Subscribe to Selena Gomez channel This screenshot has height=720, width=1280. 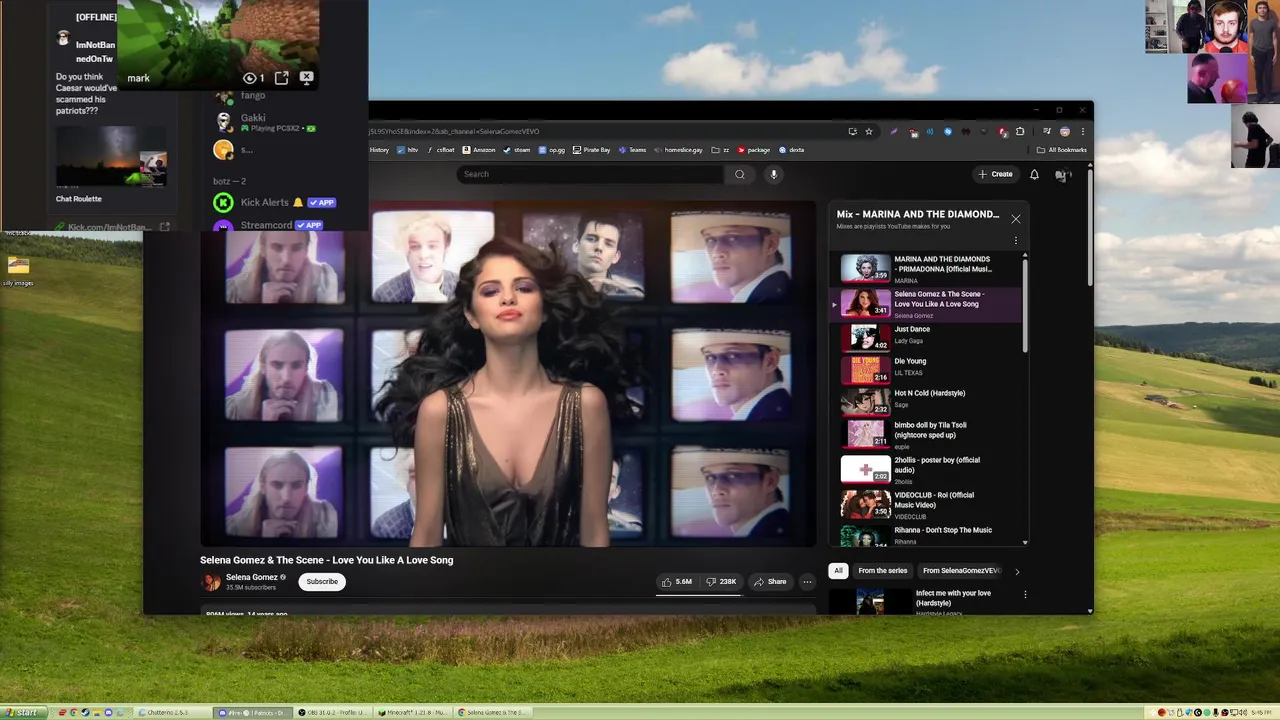point(322,581)
